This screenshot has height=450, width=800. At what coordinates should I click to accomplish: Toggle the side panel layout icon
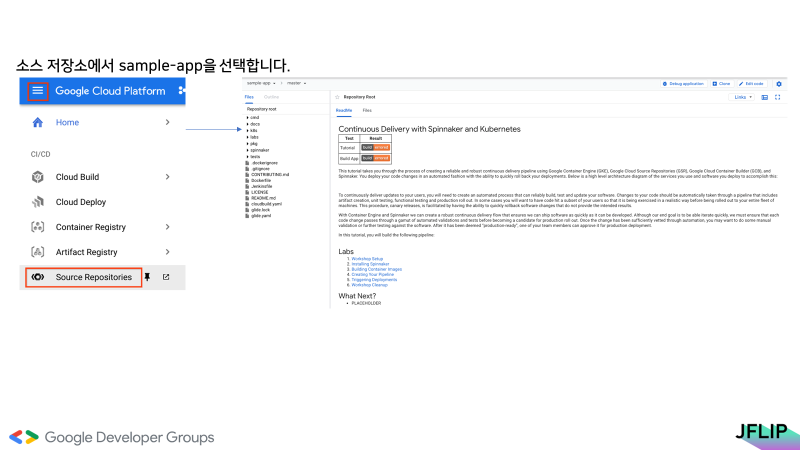click(764, 97)
